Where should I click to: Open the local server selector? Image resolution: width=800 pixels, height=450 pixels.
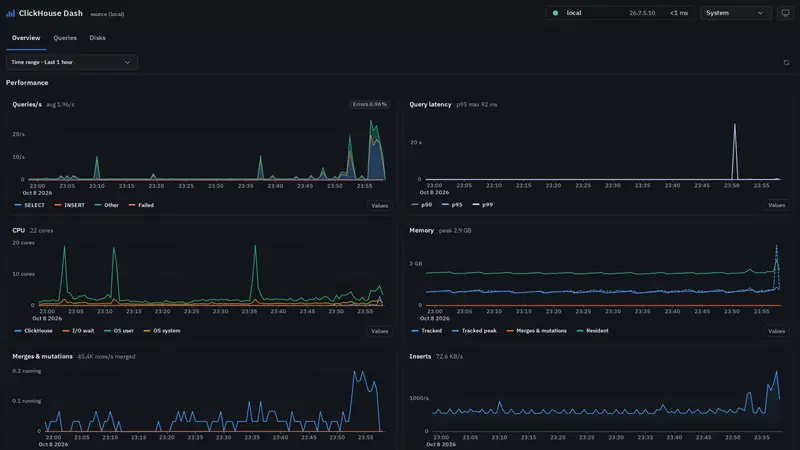(x=620, y=13)
